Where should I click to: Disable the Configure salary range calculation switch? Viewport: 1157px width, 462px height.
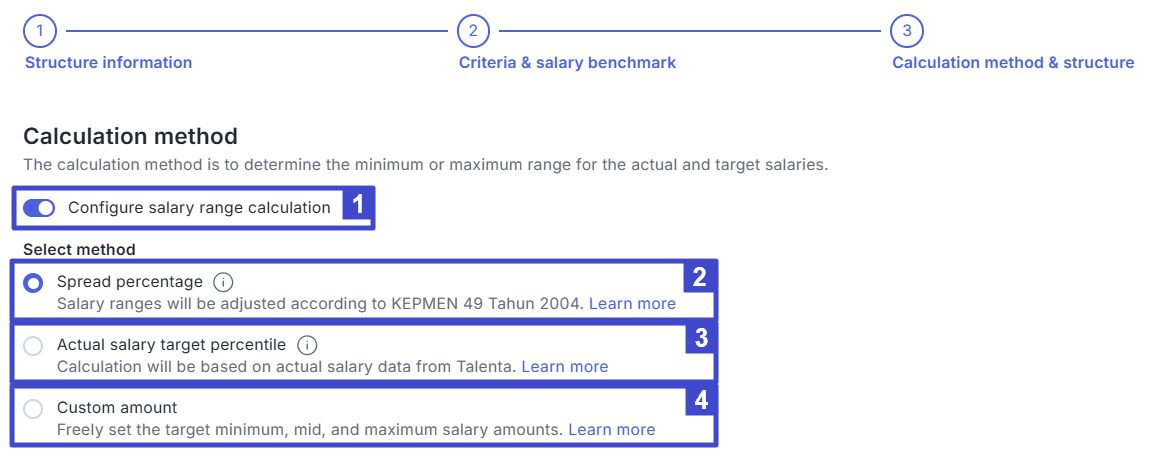(39, 208)
